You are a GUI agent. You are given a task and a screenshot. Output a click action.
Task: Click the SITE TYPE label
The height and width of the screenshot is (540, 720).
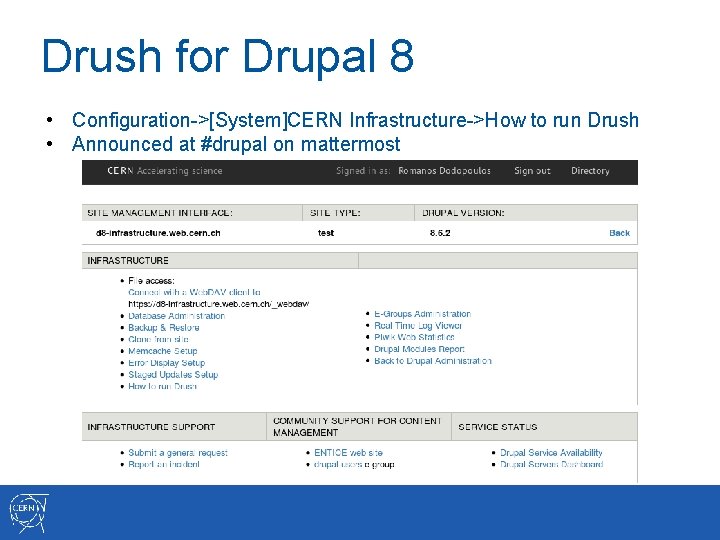pos(335,213)
